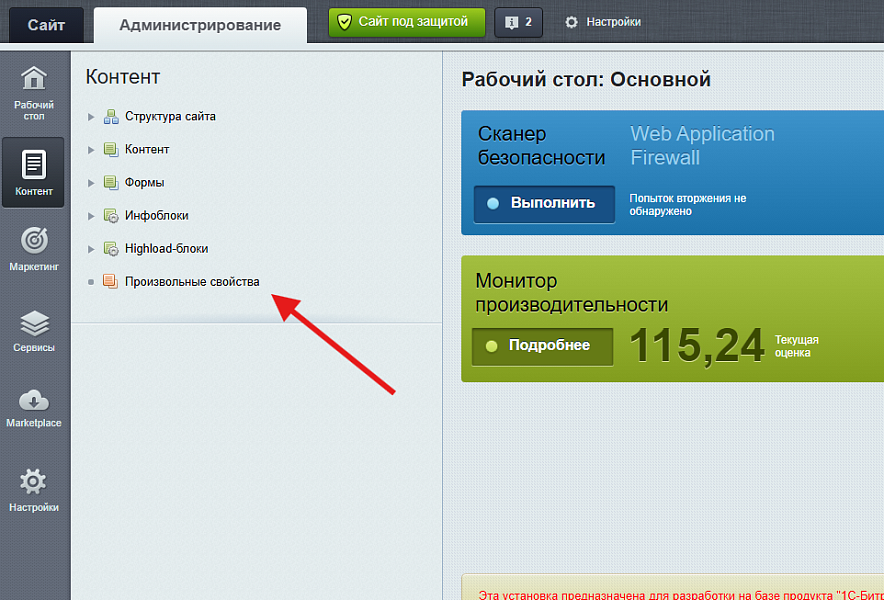Expand the Формы tree node arrow
The height and width of the screenshot is (600, 884).
pyautogui.click(x=91, y=183)
